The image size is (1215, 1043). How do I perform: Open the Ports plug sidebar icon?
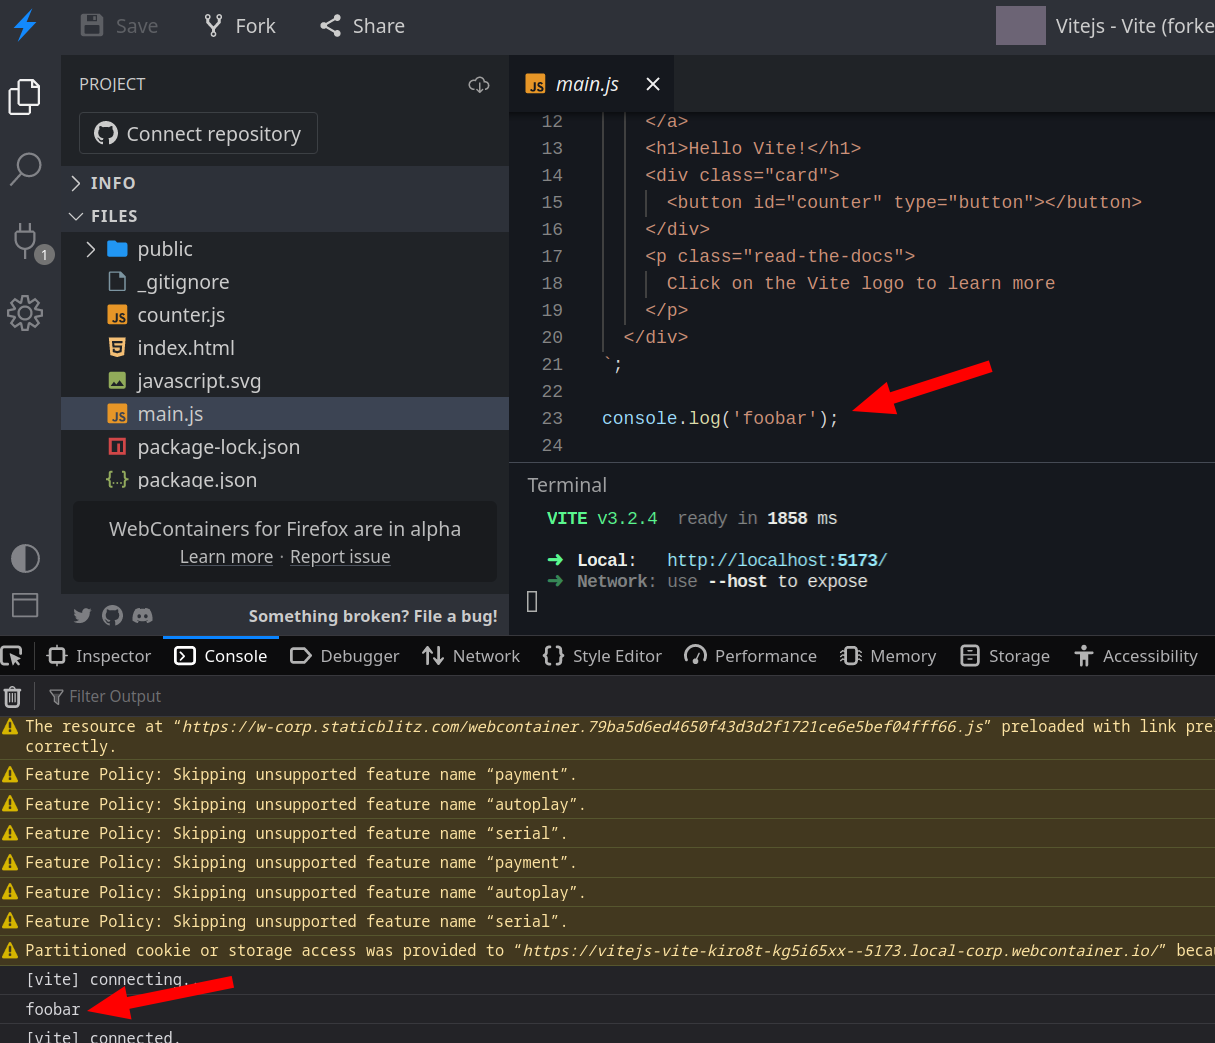point(27,241)
